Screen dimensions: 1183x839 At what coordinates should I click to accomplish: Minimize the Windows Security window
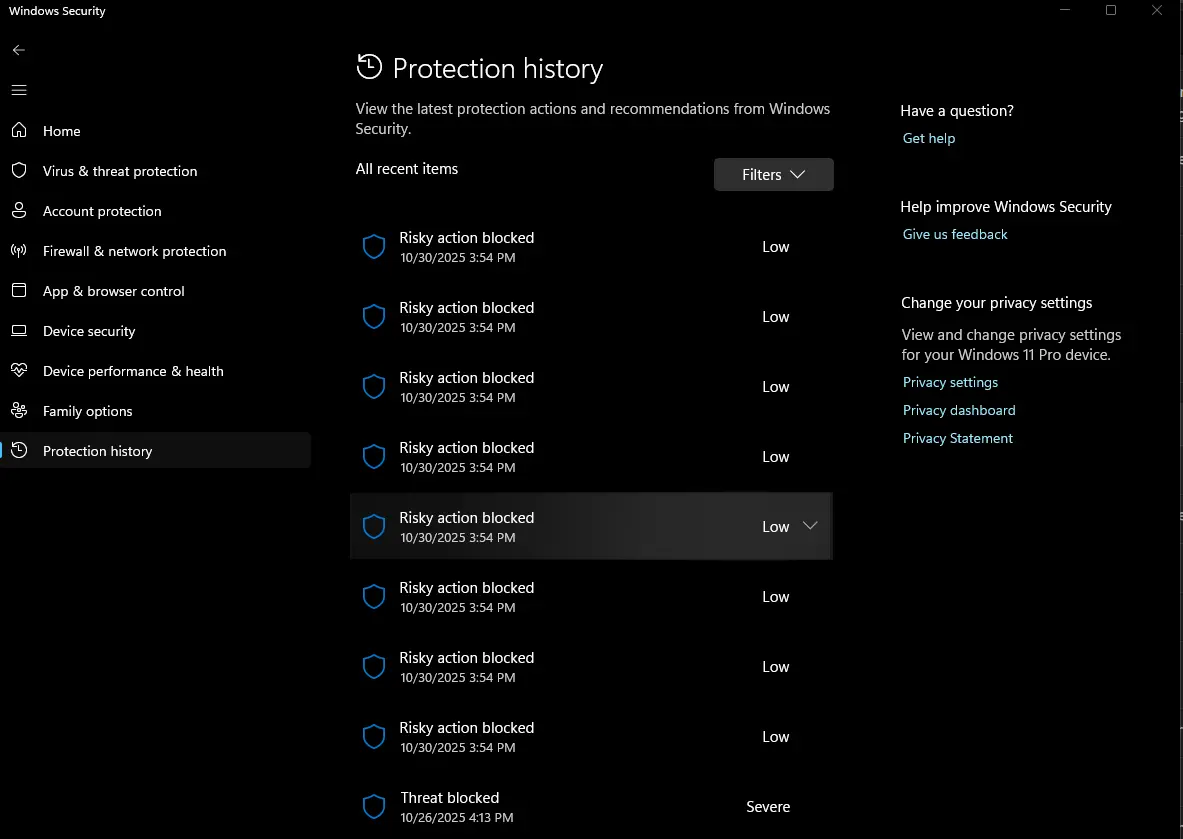1065,10
